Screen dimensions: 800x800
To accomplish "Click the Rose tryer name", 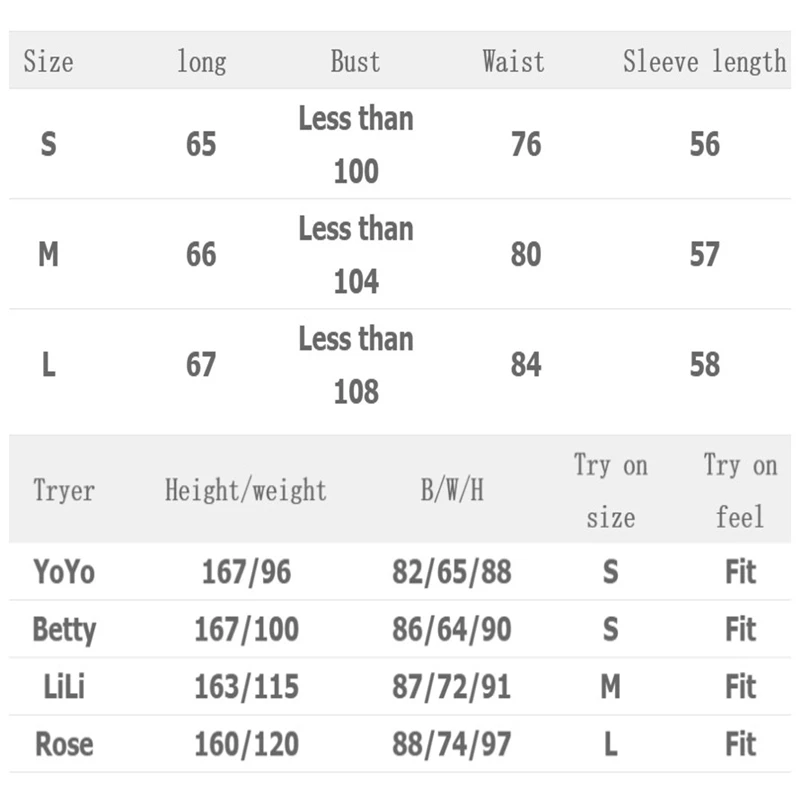I will tap(64, 745).
